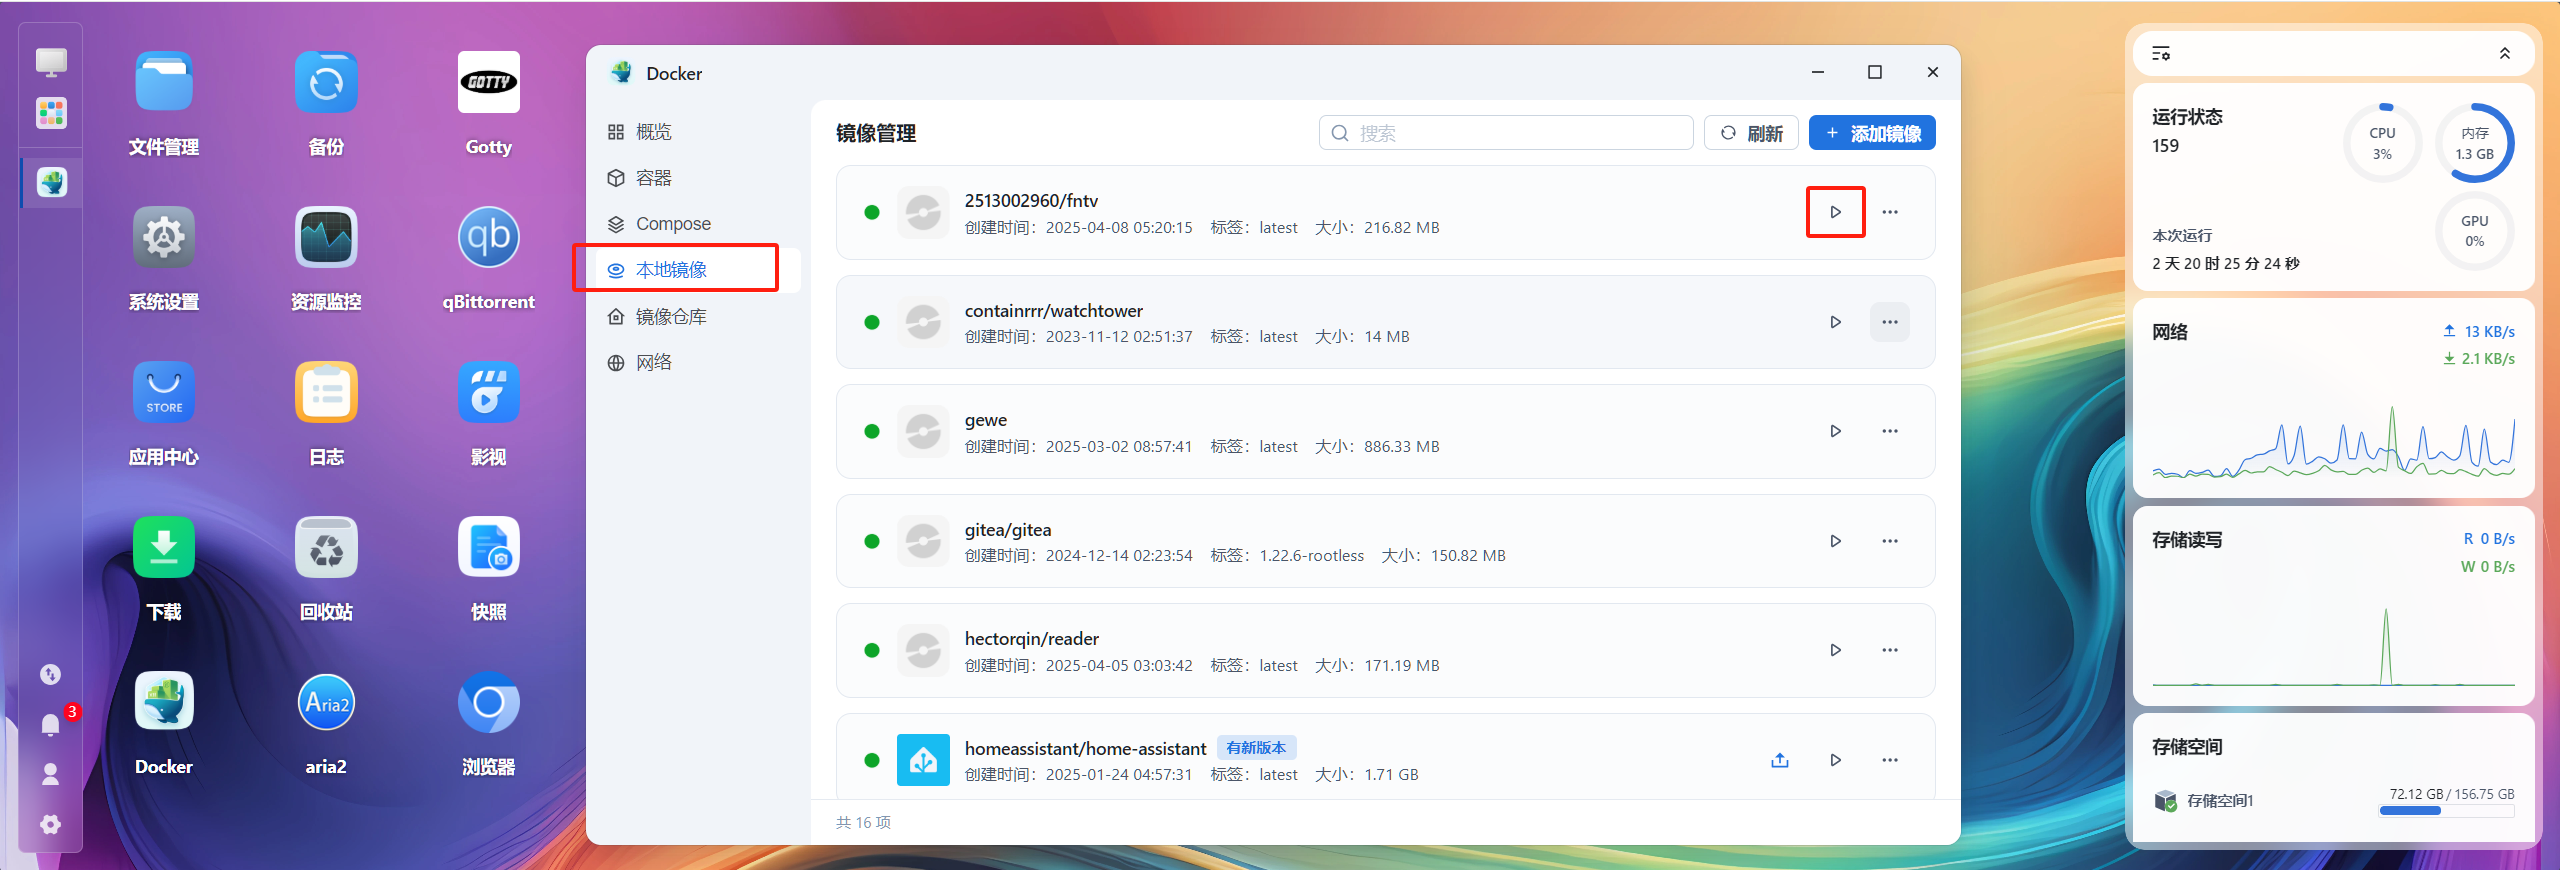Open more options for containrrr/watchtower
The width and height of the screenshot is (2560, 870).
(1889, 322)
